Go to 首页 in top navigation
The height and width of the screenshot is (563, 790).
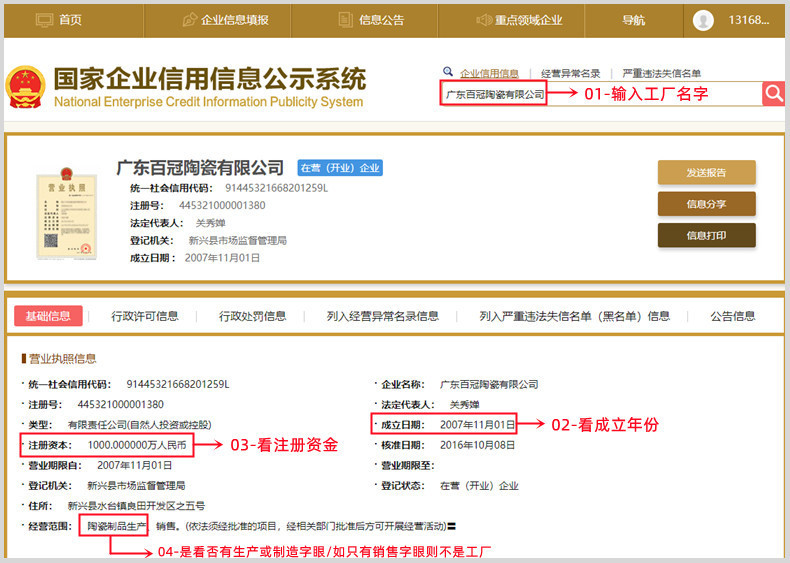point(70,20)
